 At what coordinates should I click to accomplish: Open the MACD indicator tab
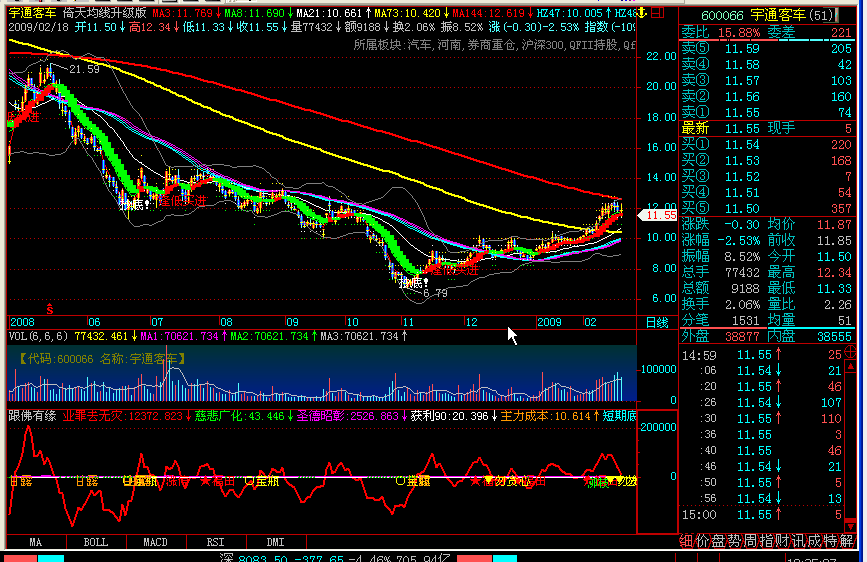coord(155,542)
